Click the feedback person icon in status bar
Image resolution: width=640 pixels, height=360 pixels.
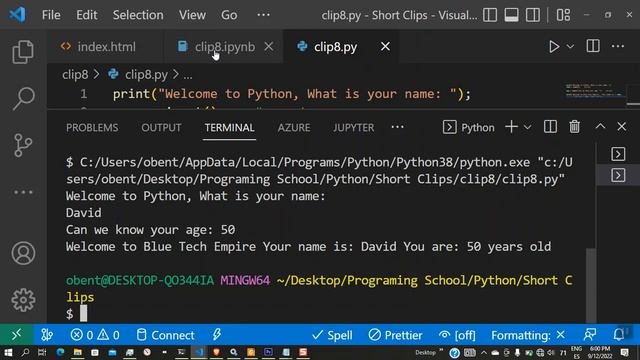pos(589,335)
